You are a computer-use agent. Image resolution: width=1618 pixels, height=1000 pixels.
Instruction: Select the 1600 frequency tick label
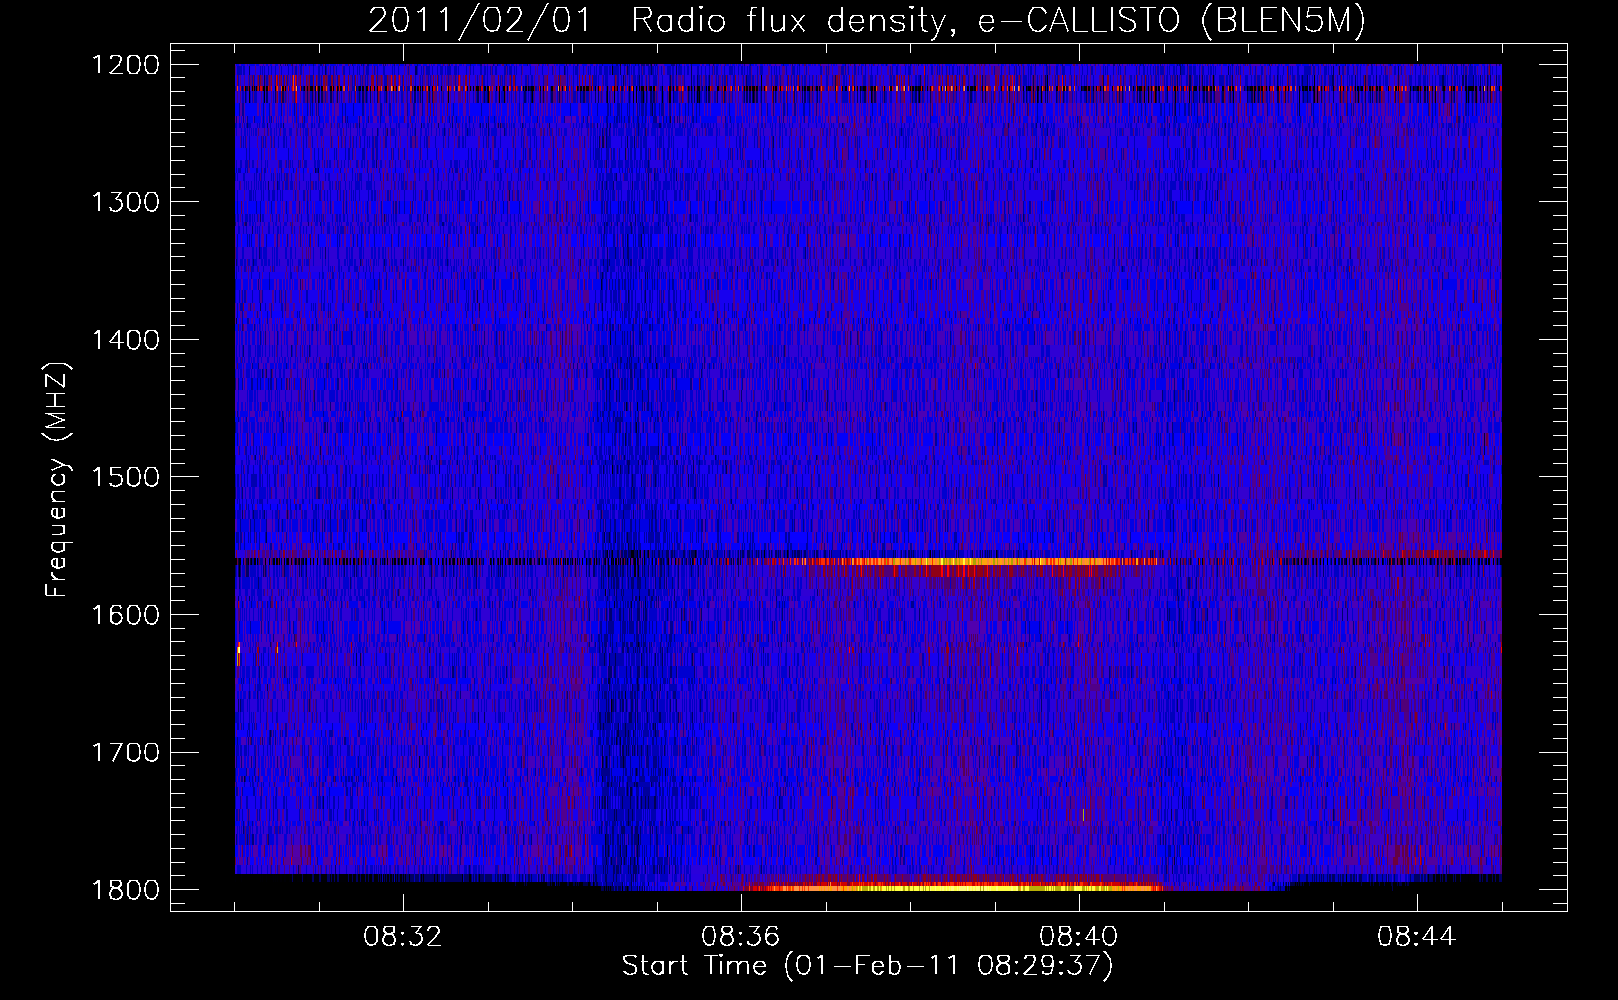pos(125,614)
